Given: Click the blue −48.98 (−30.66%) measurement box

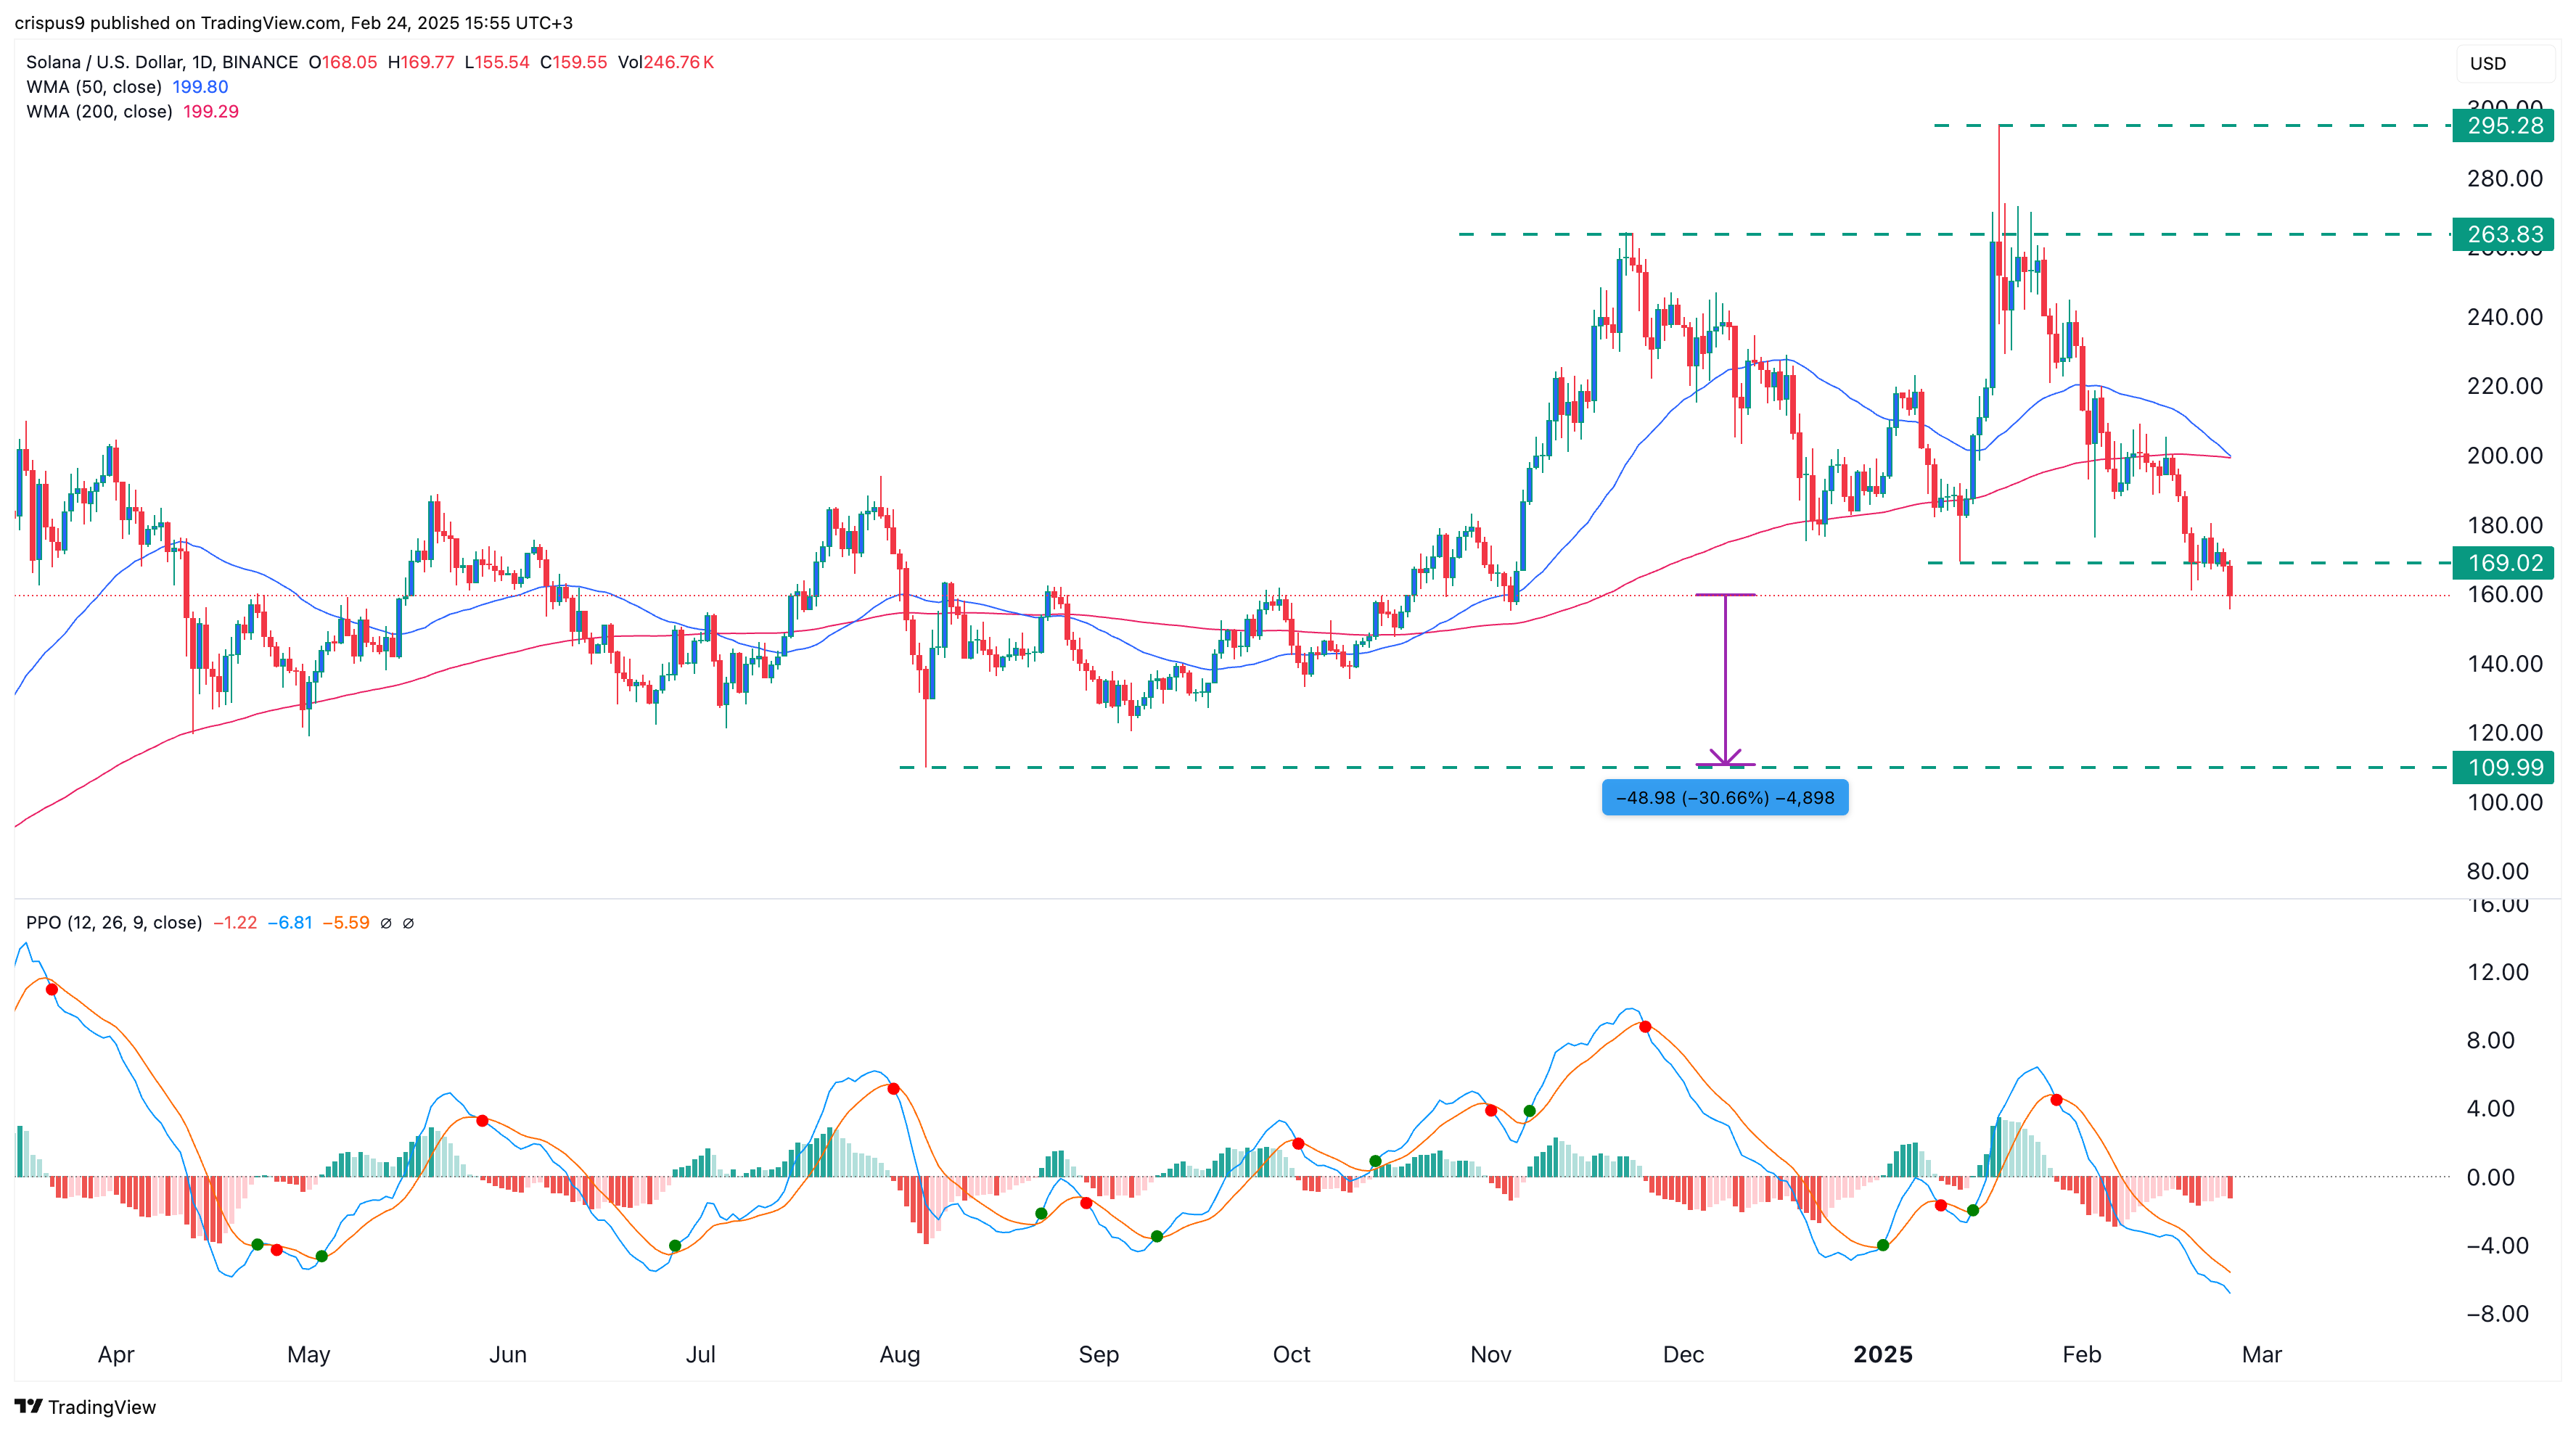Looking at the screenshot, I should coord(1724,798).
